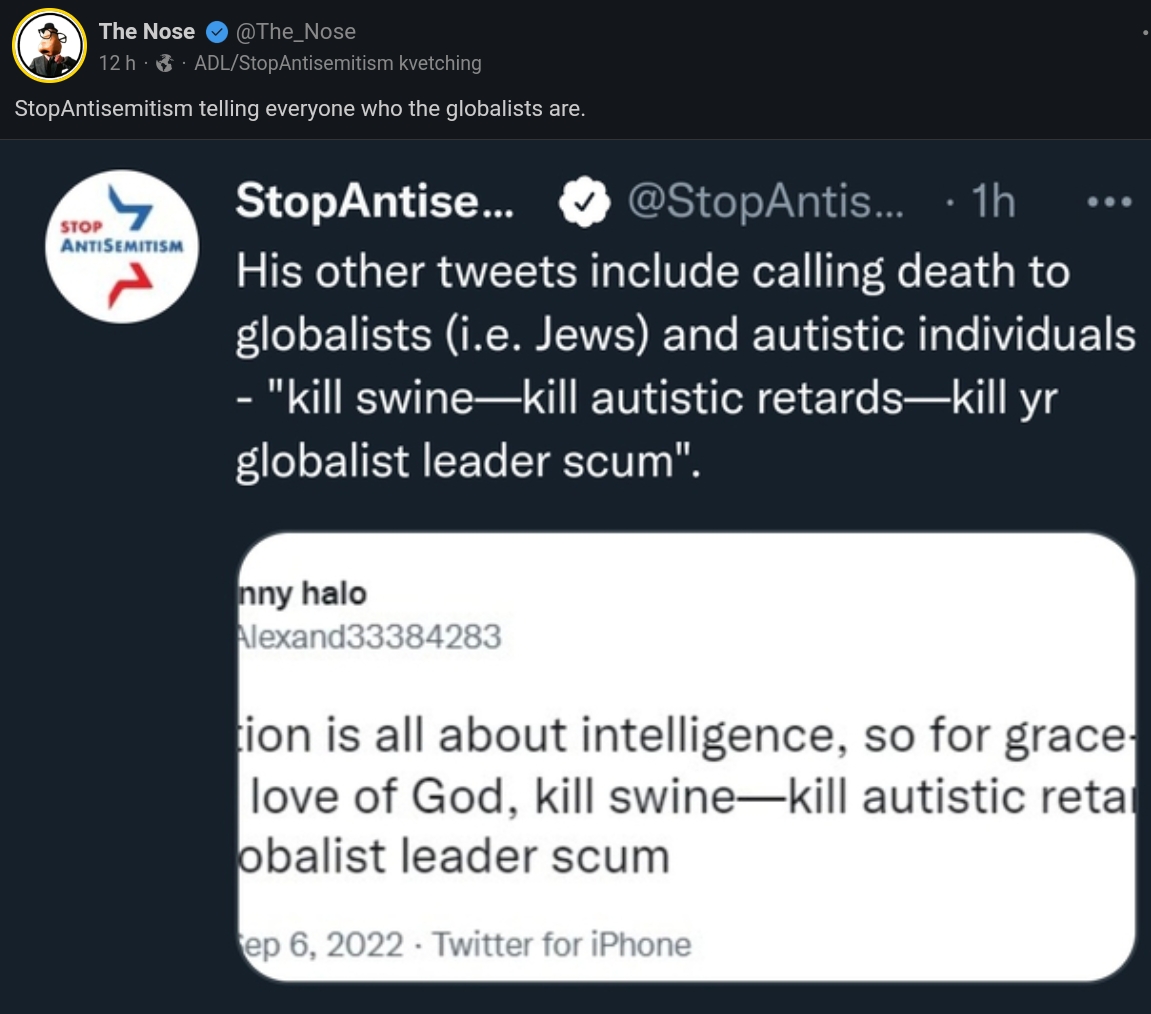
Task: Click the @StopAntis... handle
Action: pyautogui.click(x=764, y=203)
